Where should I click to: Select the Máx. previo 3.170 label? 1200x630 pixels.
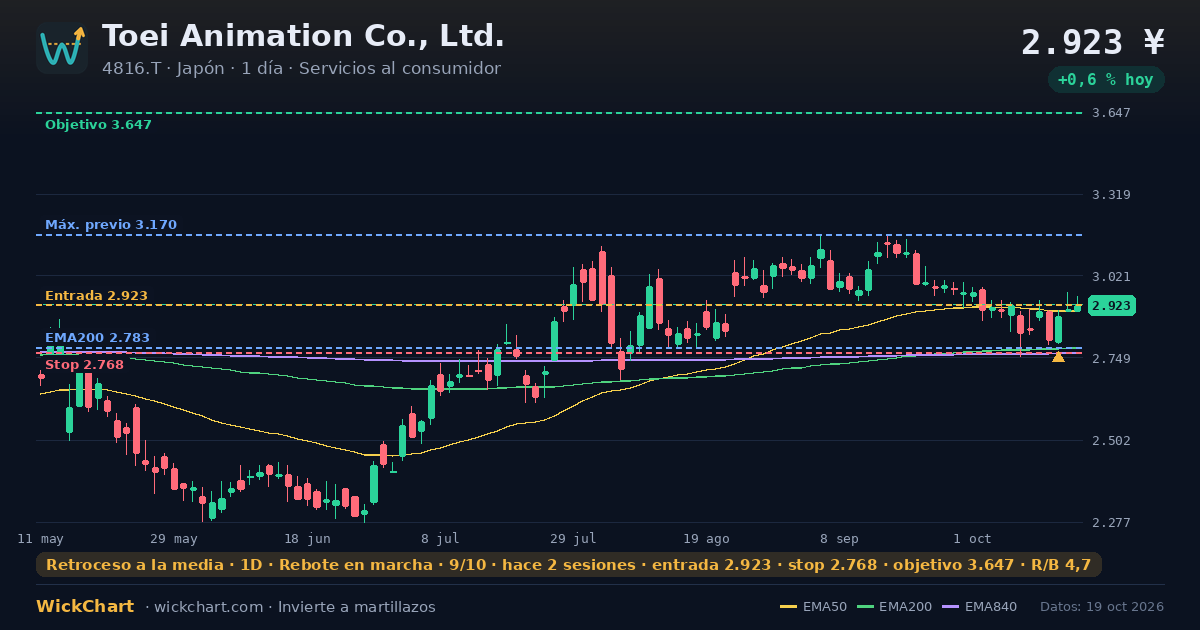[110, 225]
